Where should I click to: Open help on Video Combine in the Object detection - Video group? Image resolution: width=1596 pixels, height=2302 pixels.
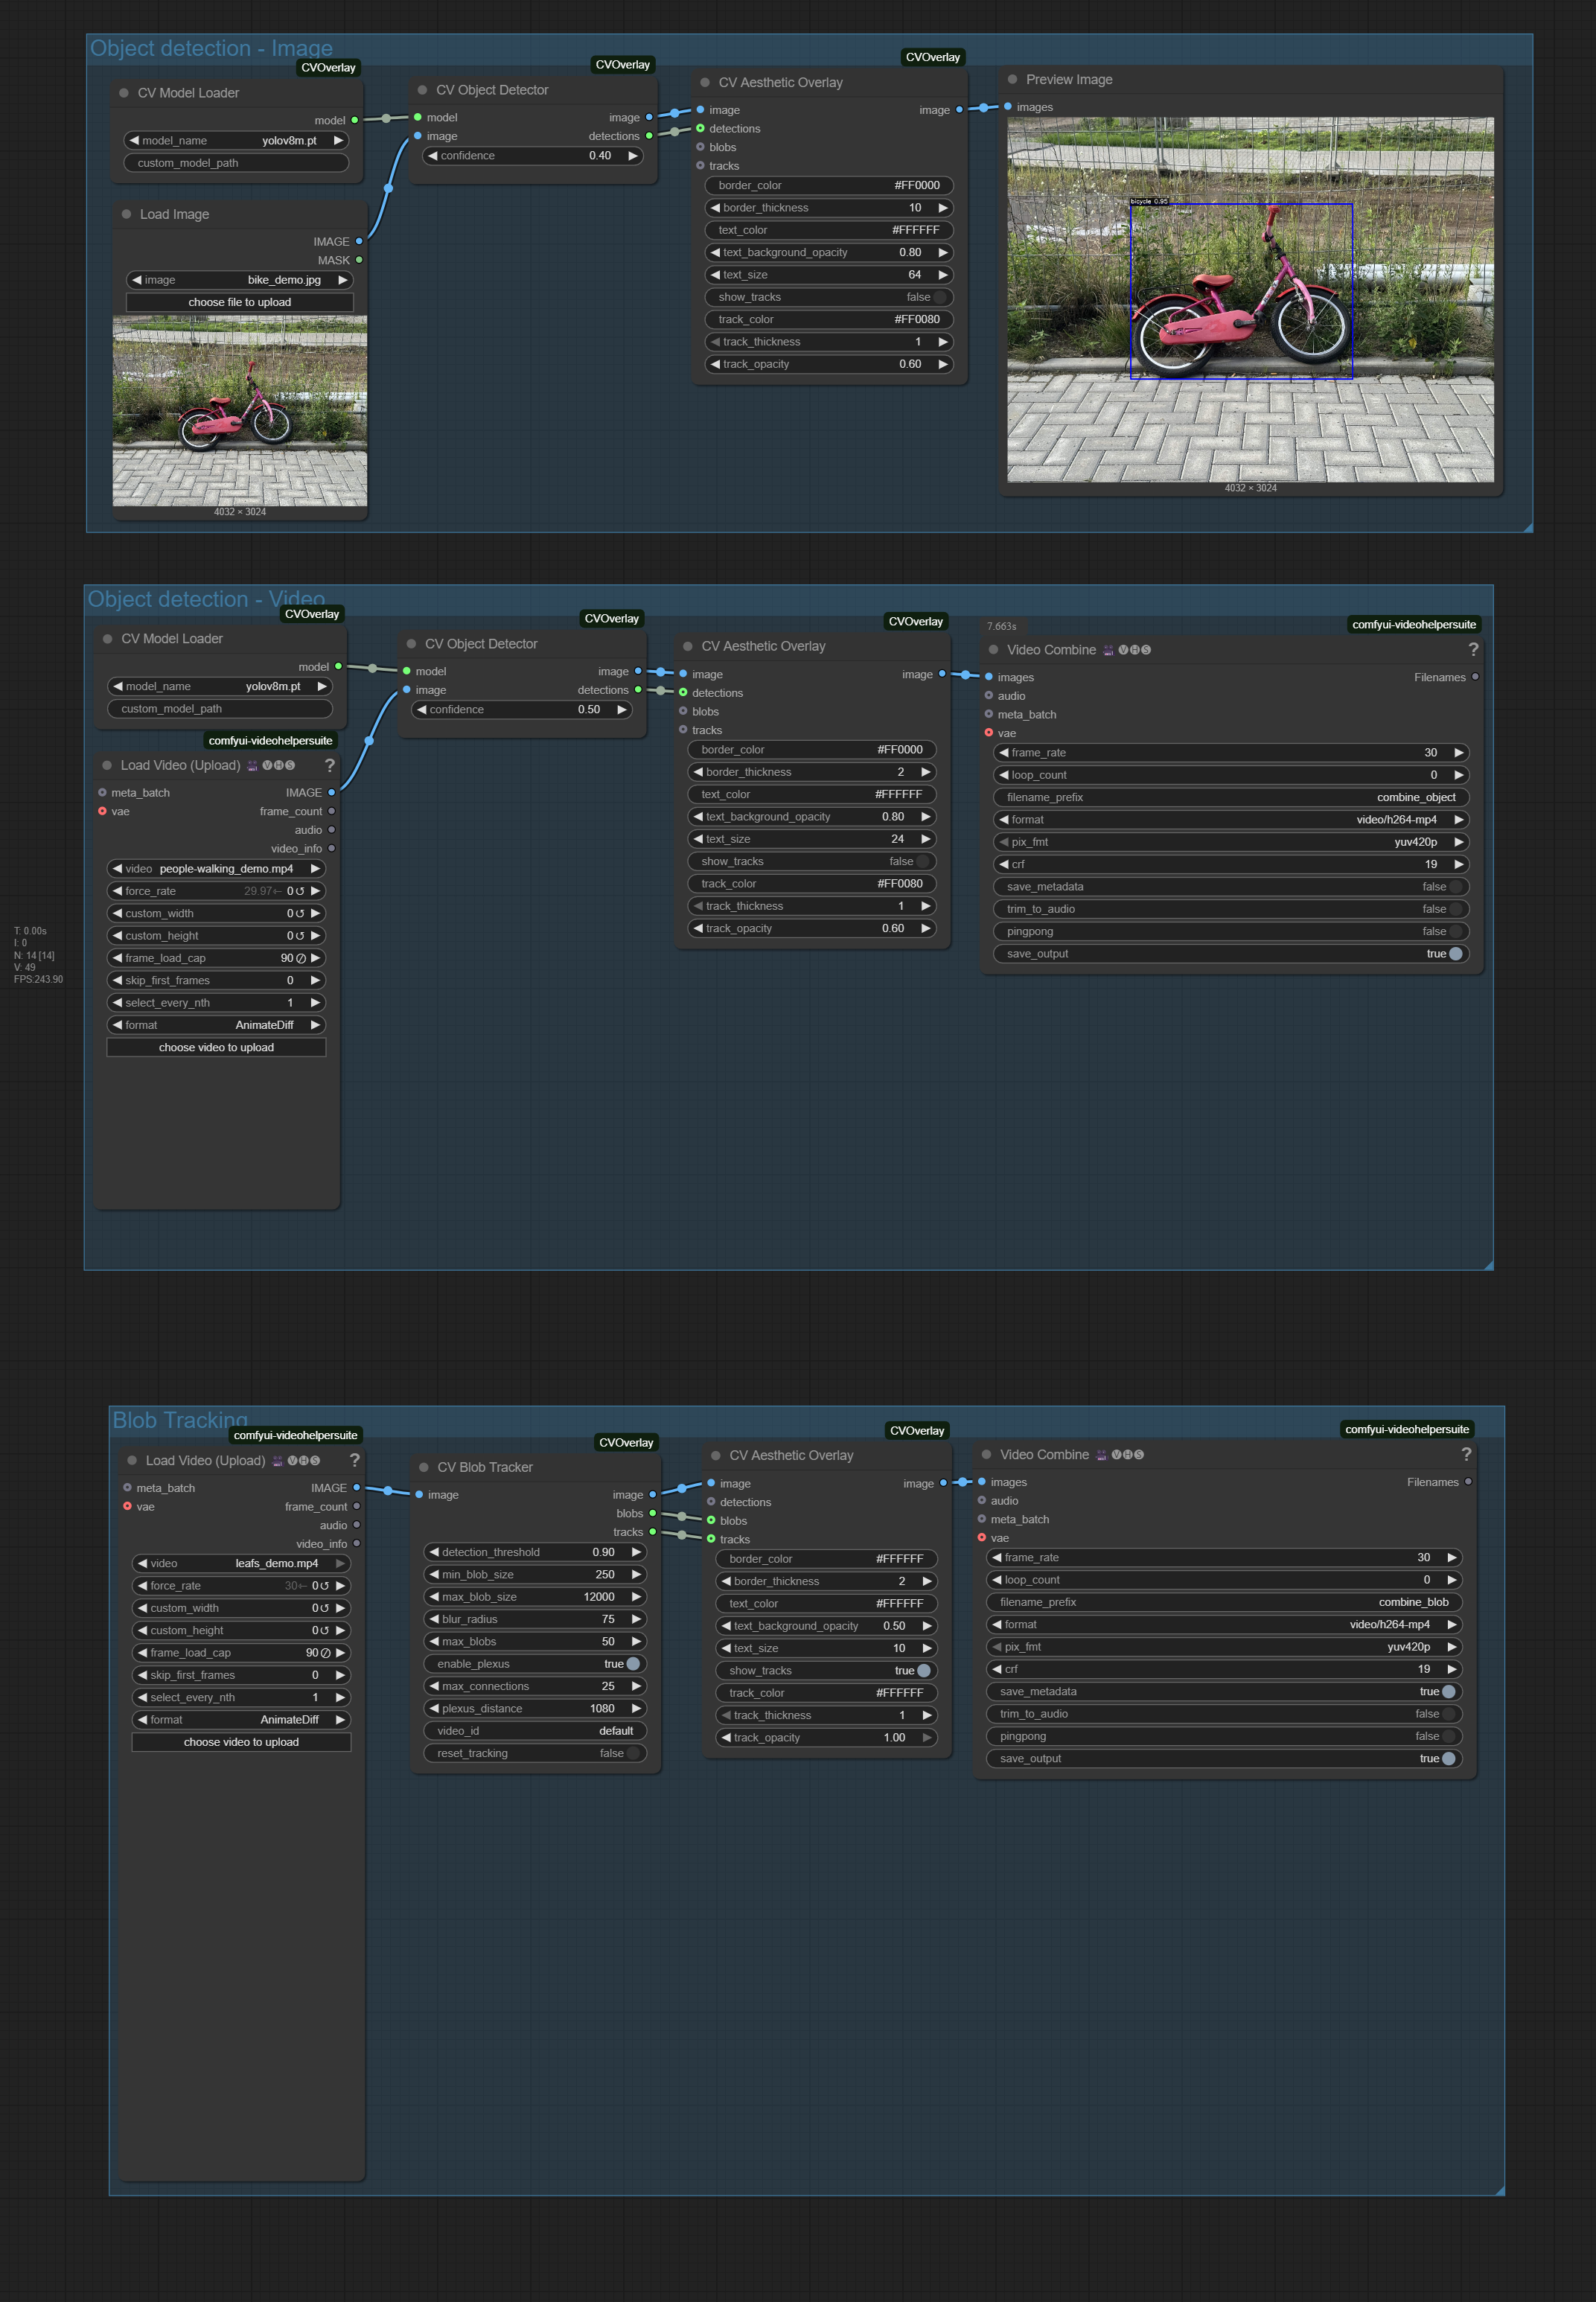(1472, 650)
